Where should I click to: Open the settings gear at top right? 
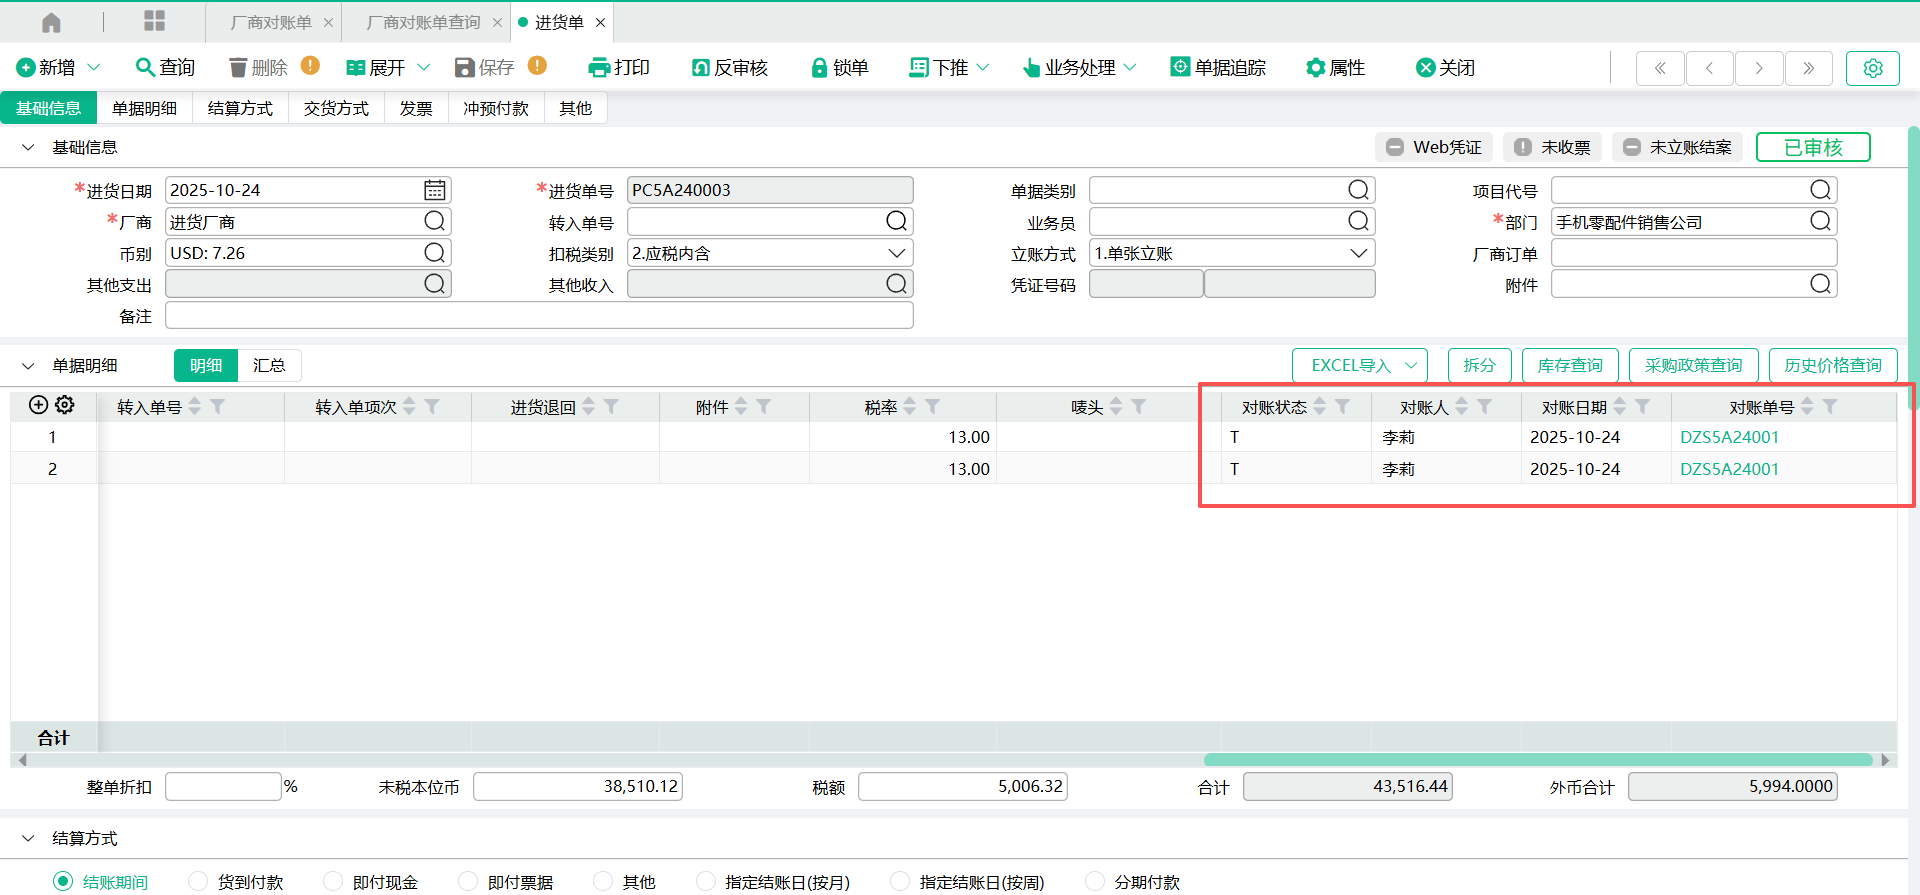(x=1872, y=68)
